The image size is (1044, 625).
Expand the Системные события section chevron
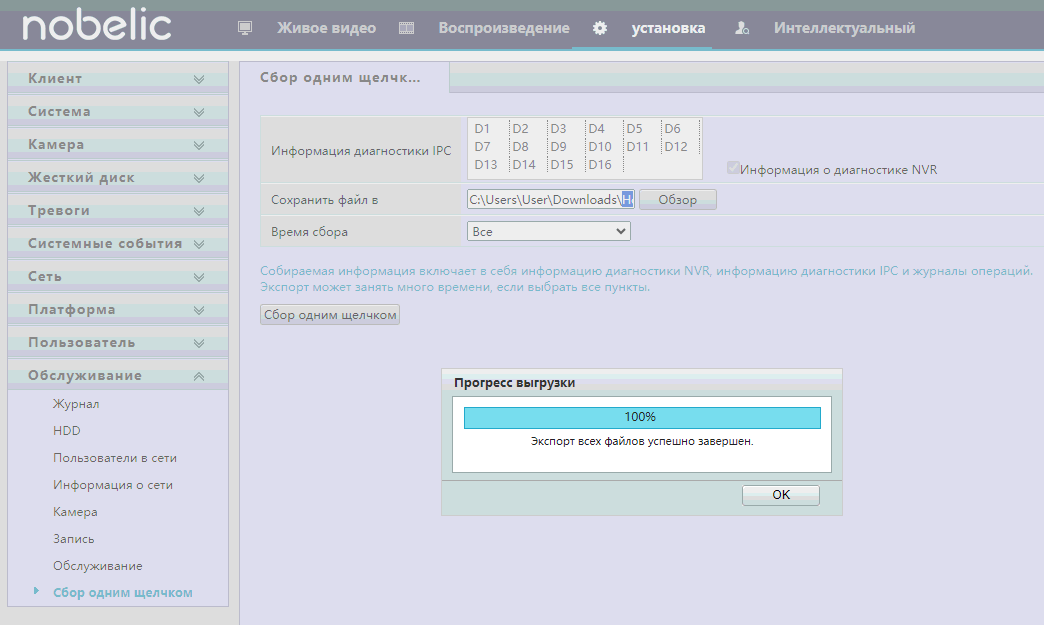coord(198,244)
